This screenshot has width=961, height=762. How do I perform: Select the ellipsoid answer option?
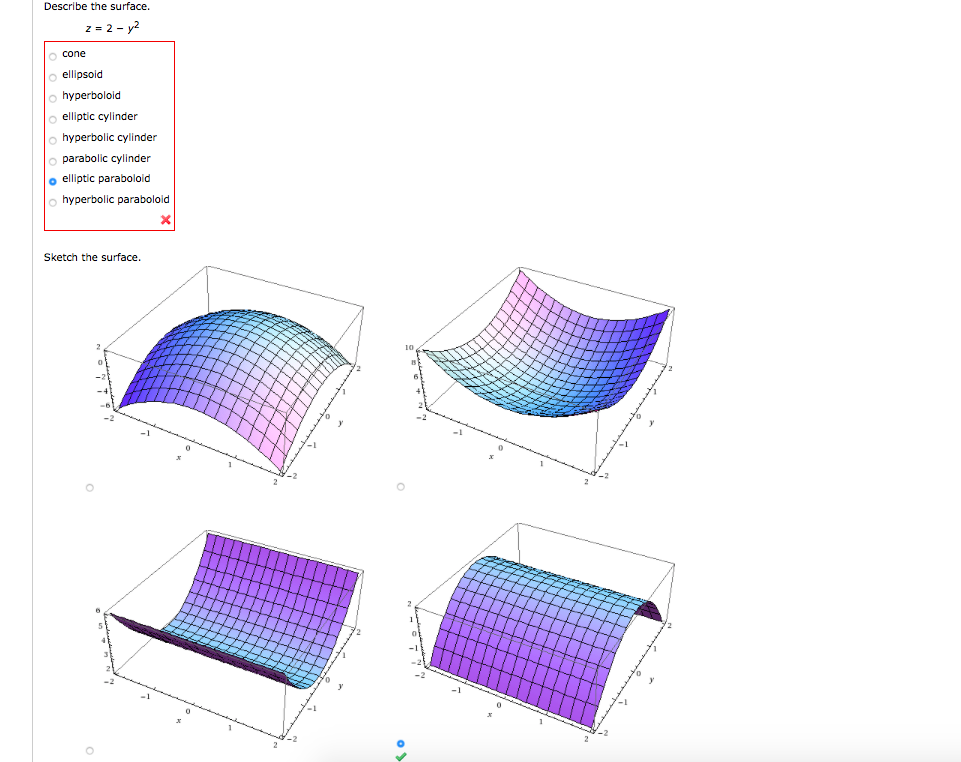52,76
